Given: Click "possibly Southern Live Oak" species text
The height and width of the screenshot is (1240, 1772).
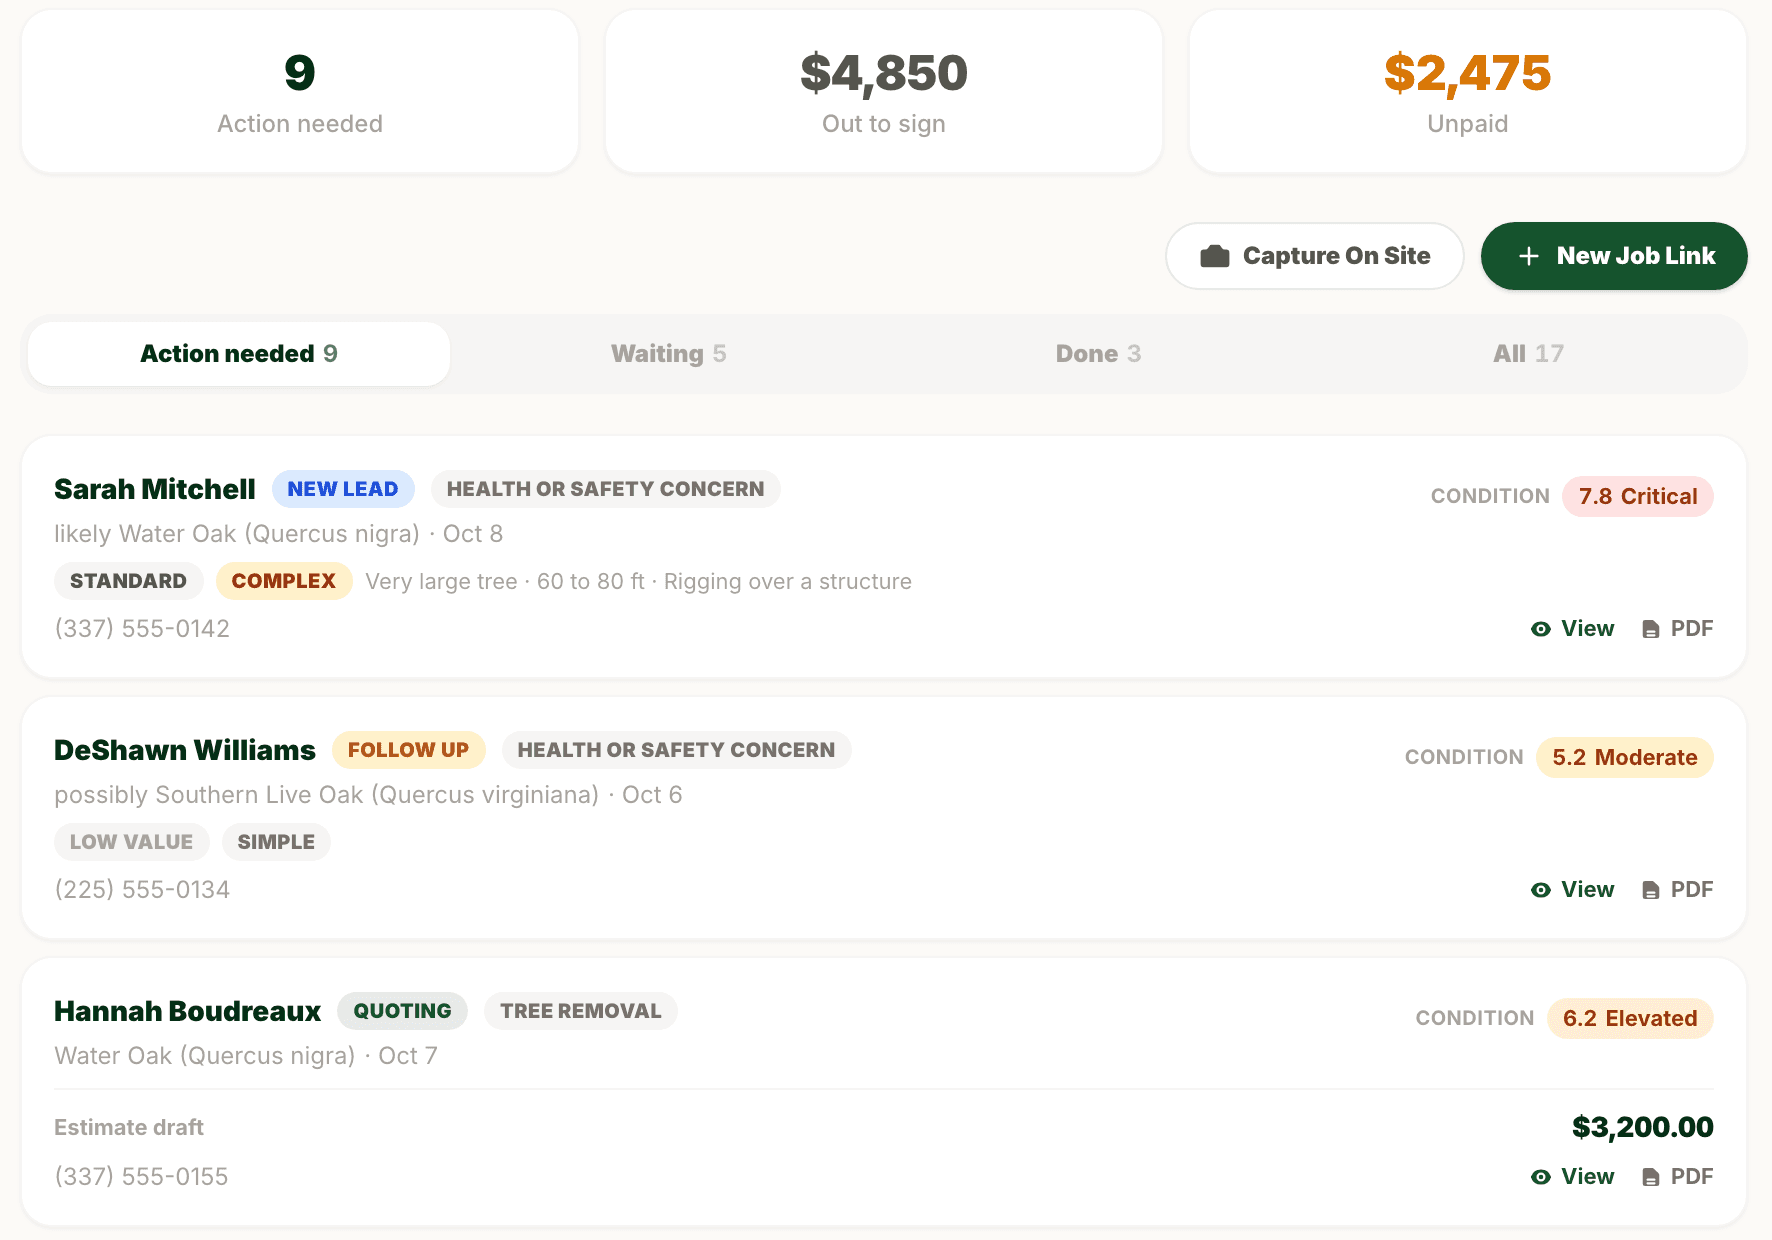Looking at the screenshot, I should pos(209,795).
